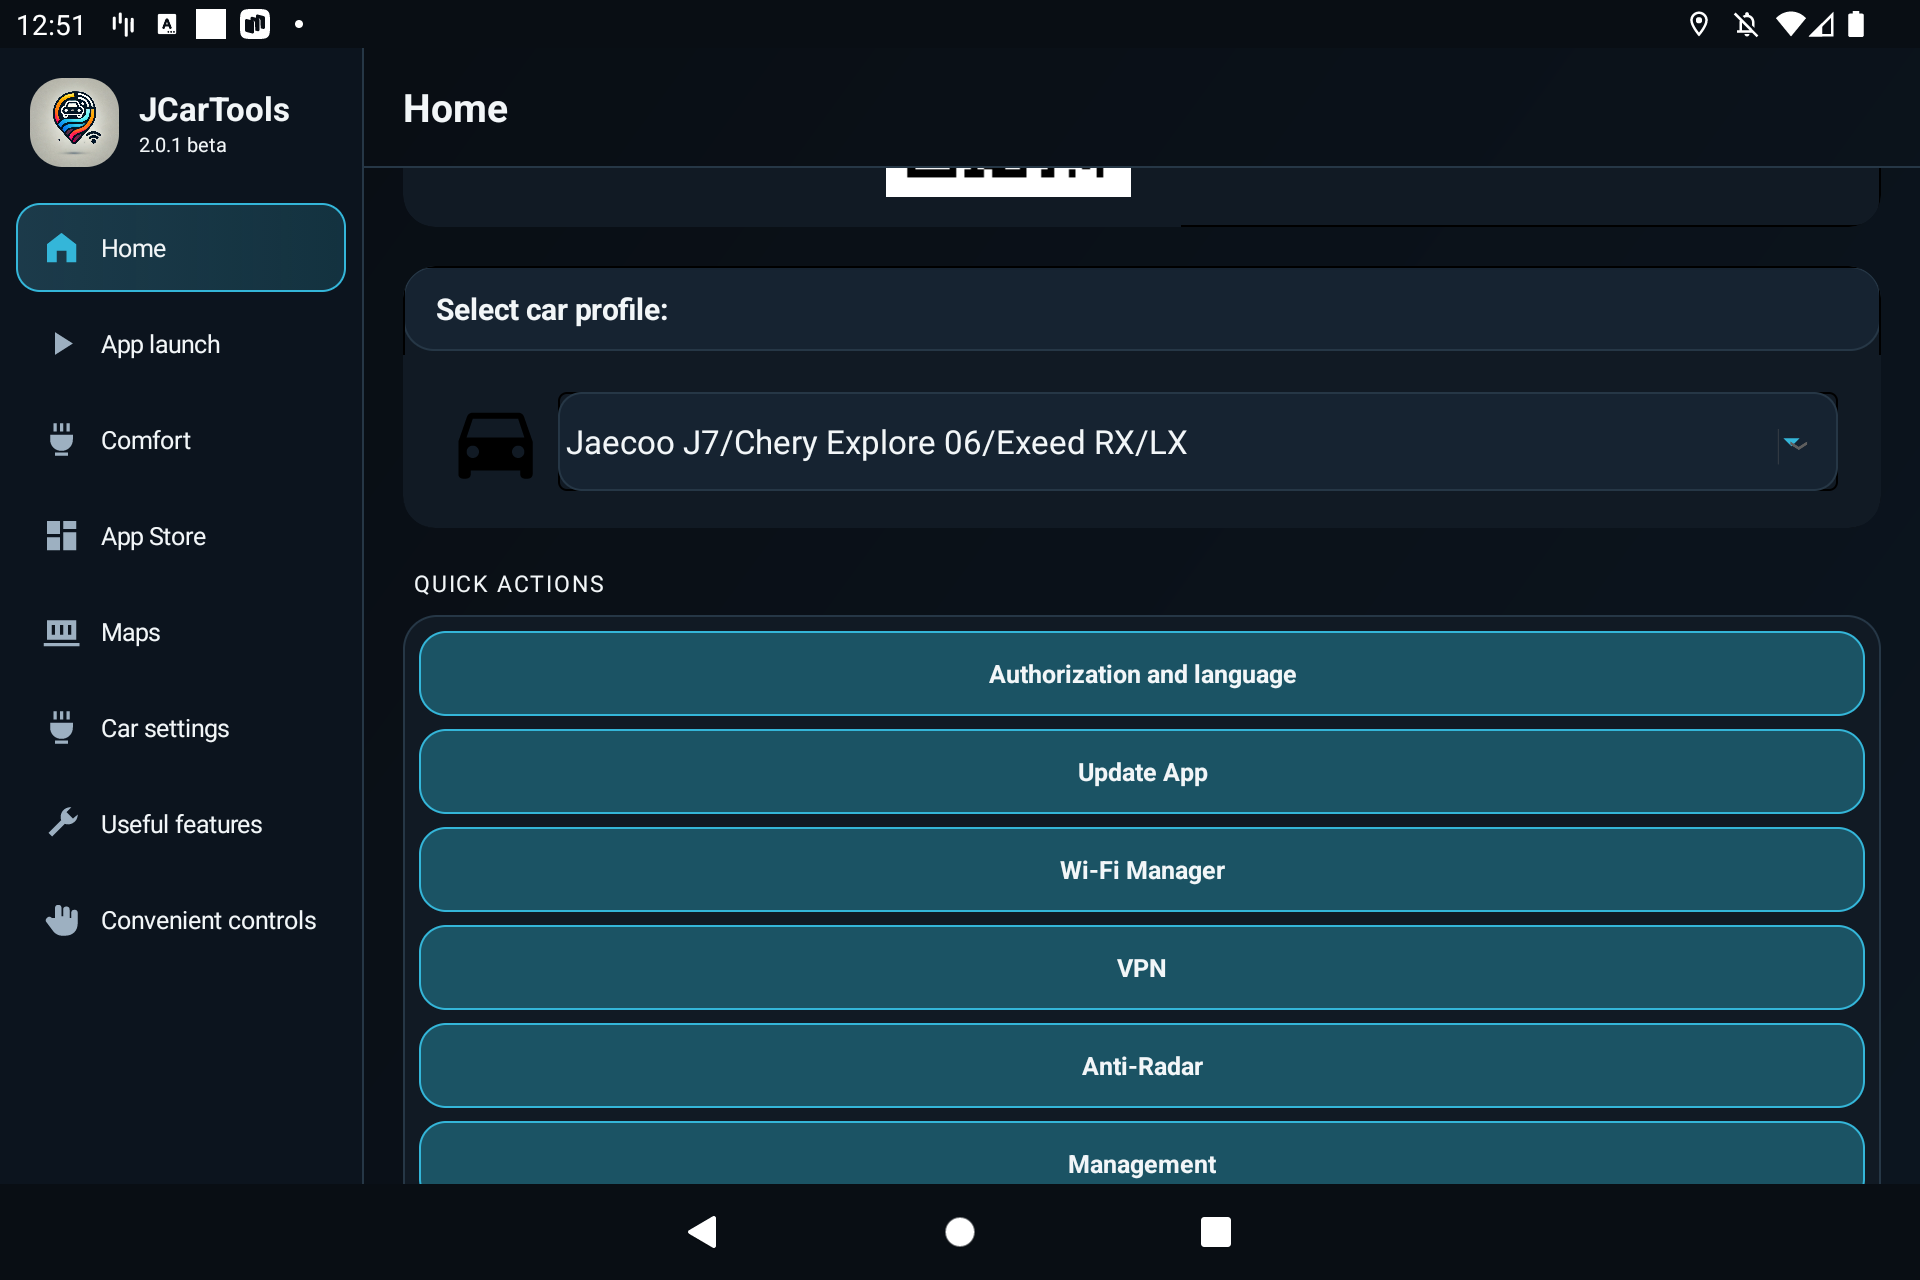The height and width of the screenshot is (1280, 1920).
Task: Open the App launch menu item
Action: click(x=181, y=344)
